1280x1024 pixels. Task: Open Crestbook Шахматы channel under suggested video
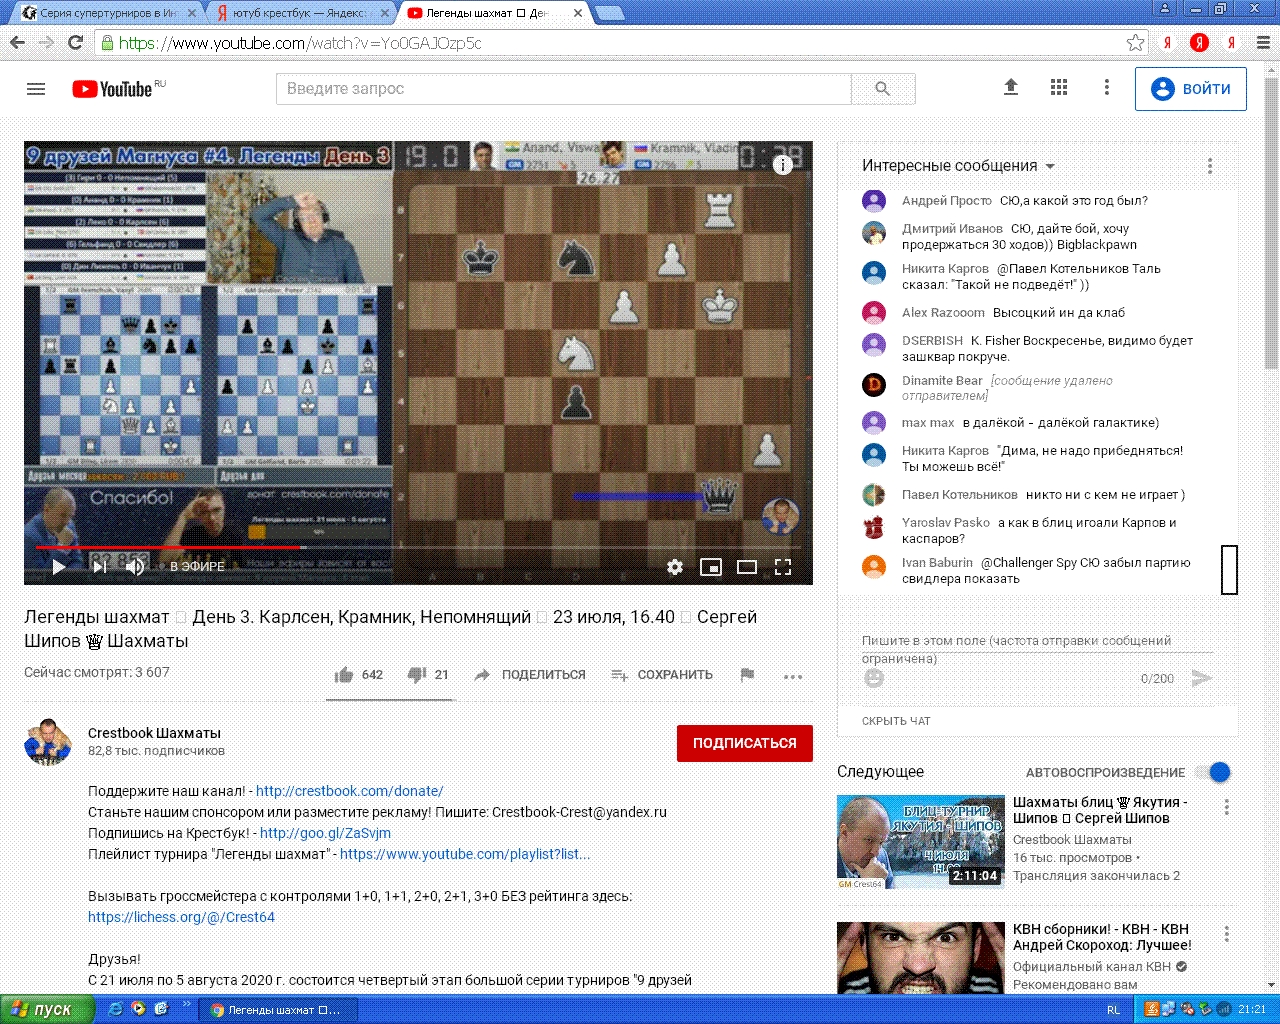pyautogui.click(x=1072, y=840)
